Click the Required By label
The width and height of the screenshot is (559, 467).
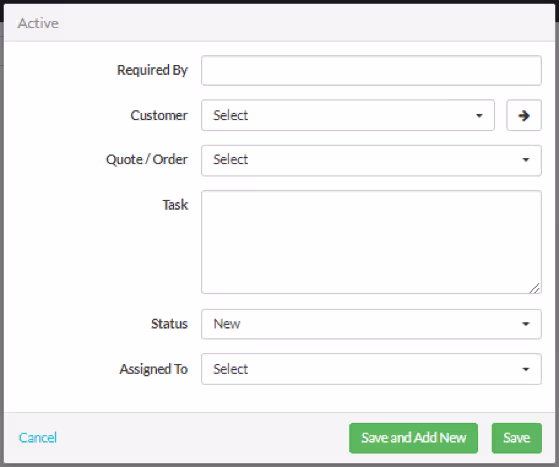pyautogui.click(x=152, y=70)
